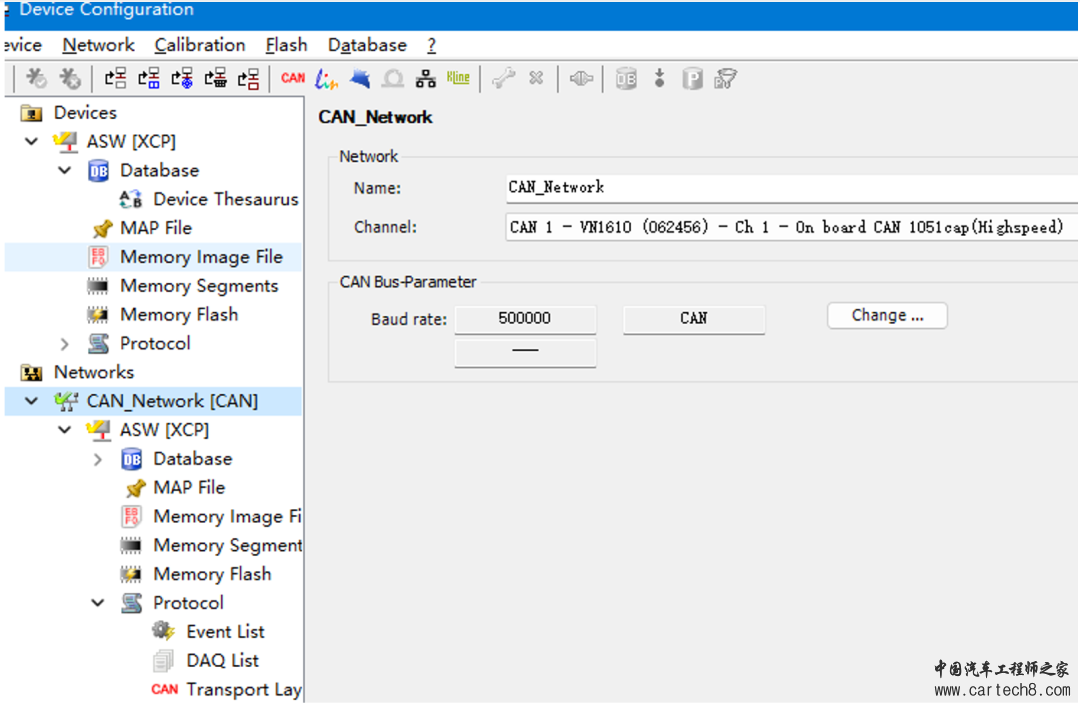Select Memory Segments under Devices
Image resolution: width=1080 pixels, height=706 pixels.
coord(199,286)
